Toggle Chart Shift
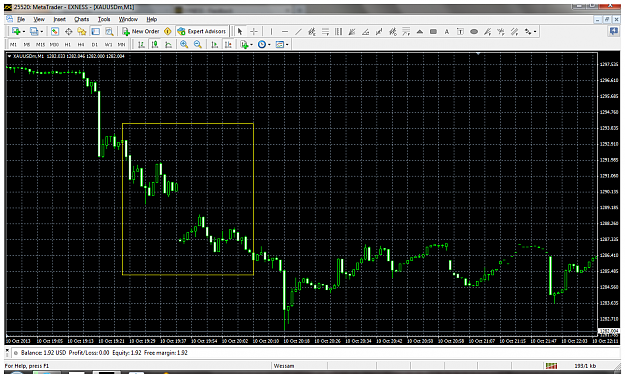The height and width of the screenshot is (374, 625). [x=228, y=44]
